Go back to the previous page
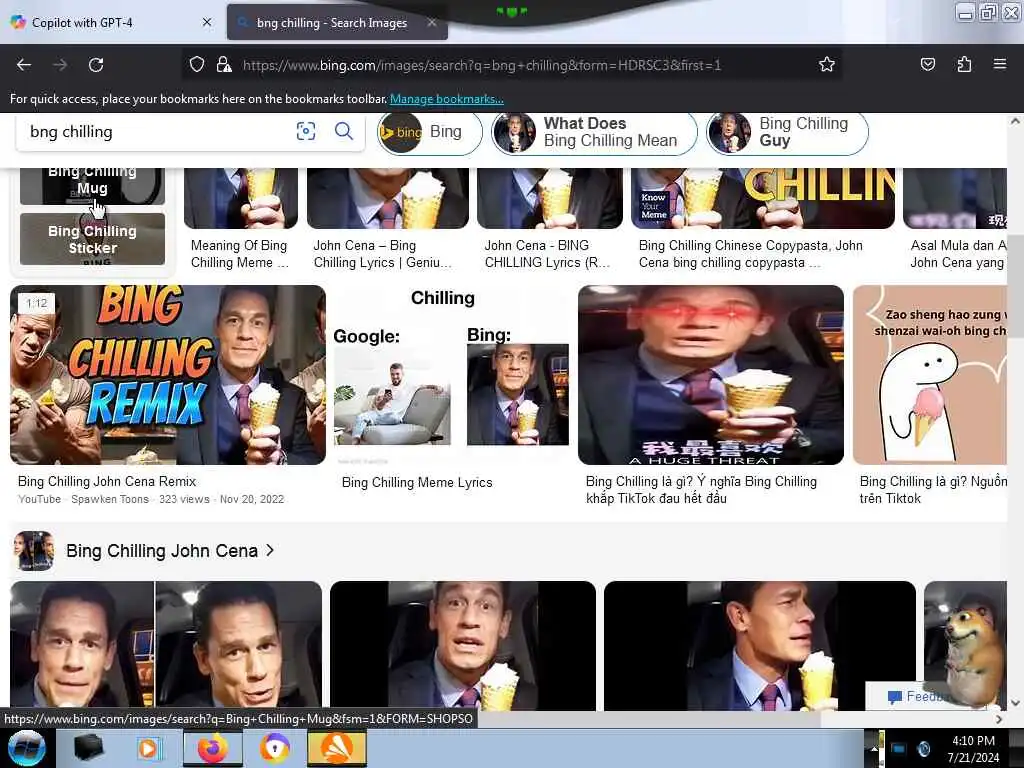 (24, 65)
